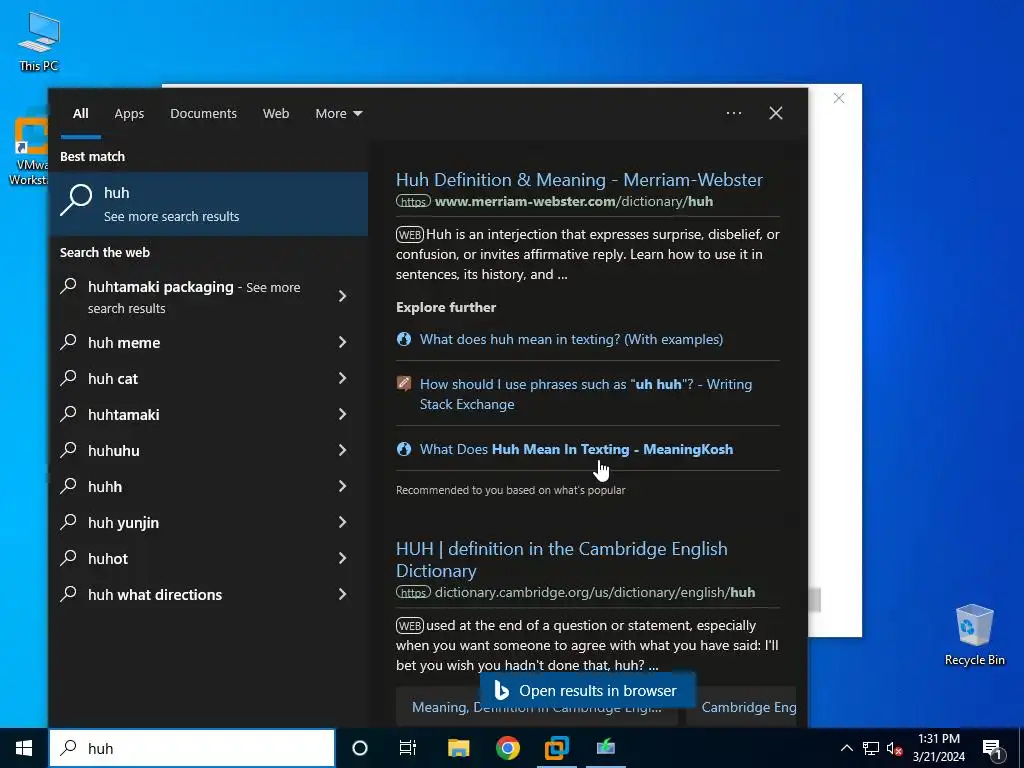Select the 'huh what directions' suggestion
The image size is (1024, 768).
coord(155,594)
